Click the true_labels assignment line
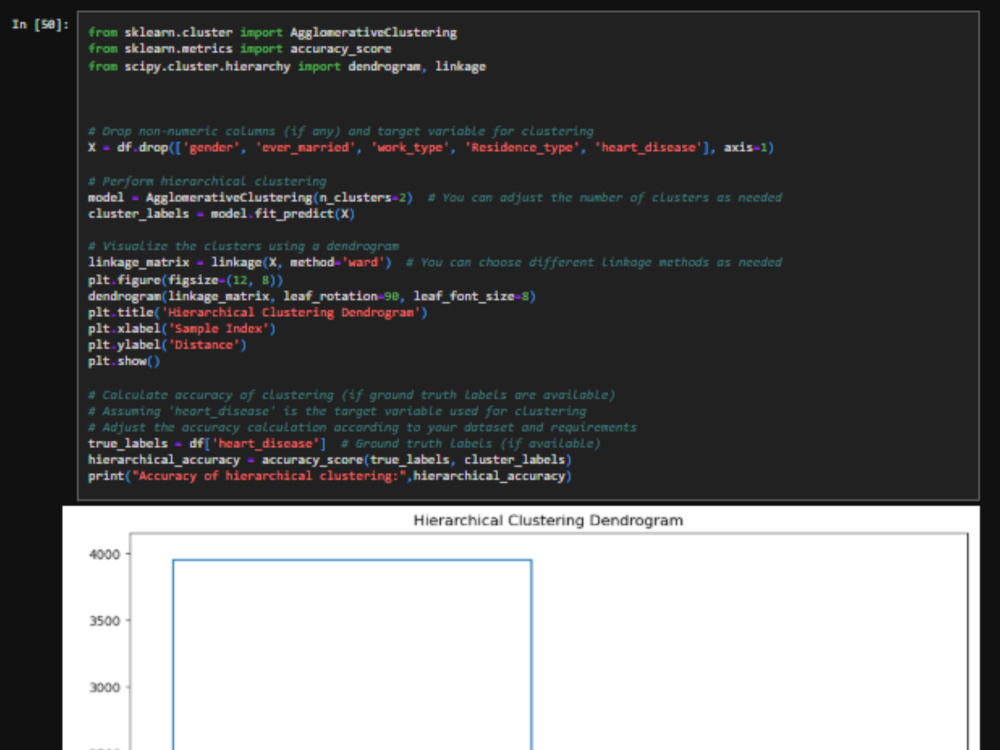The image size is (1000, 750). [x=344, y=443]
